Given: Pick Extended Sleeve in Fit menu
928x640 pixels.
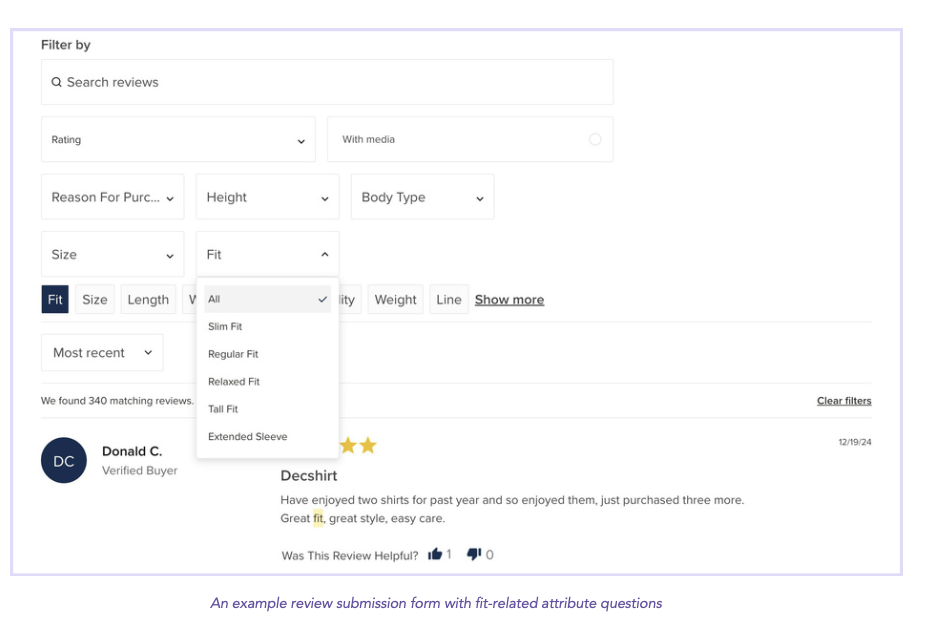Looking at the screenshot, I should click(x=247, y=437).
